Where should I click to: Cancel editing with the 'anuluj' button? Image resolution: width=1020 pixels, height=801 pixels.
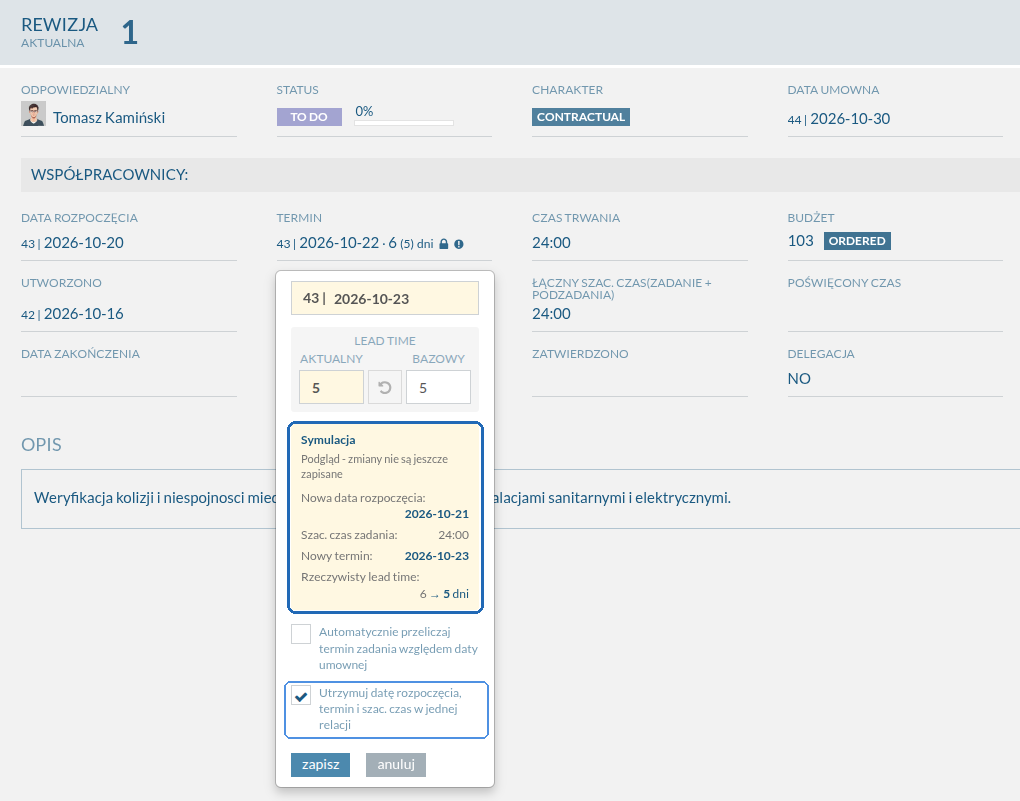click(396, 765)
